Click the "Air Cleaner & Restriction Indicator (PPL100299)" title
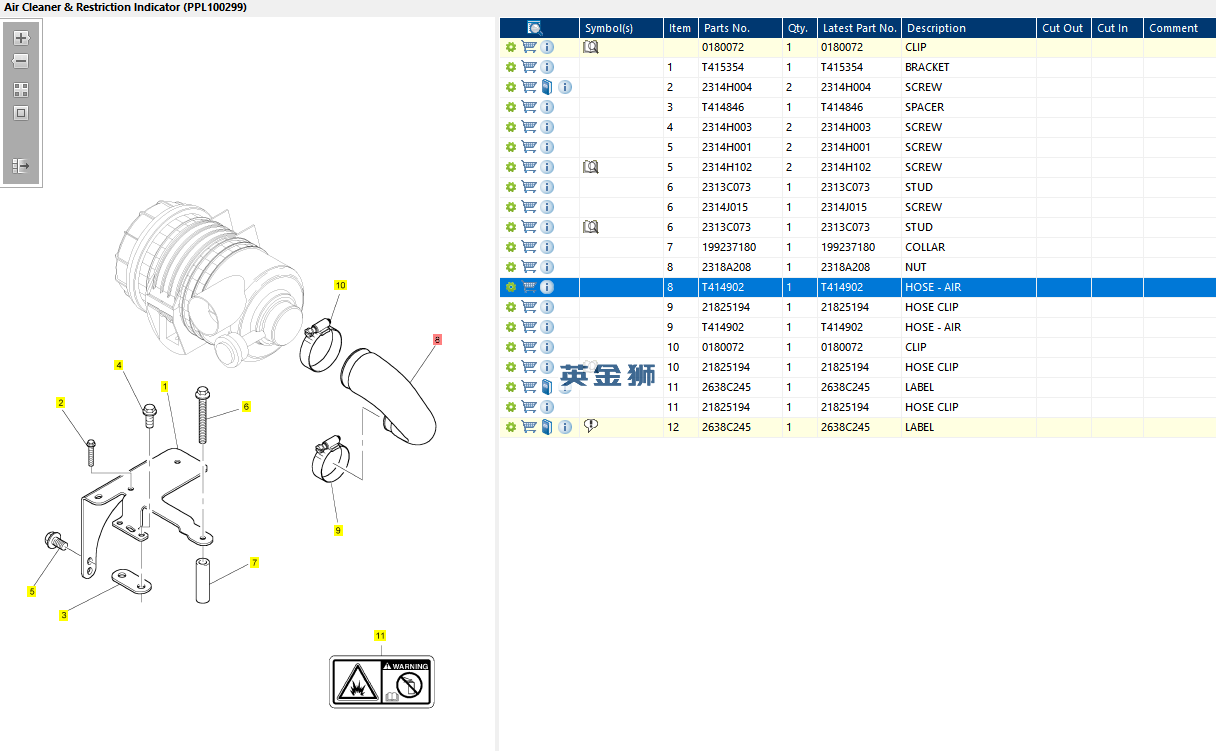Viewport: 1216px width, 751px height. 126,7
